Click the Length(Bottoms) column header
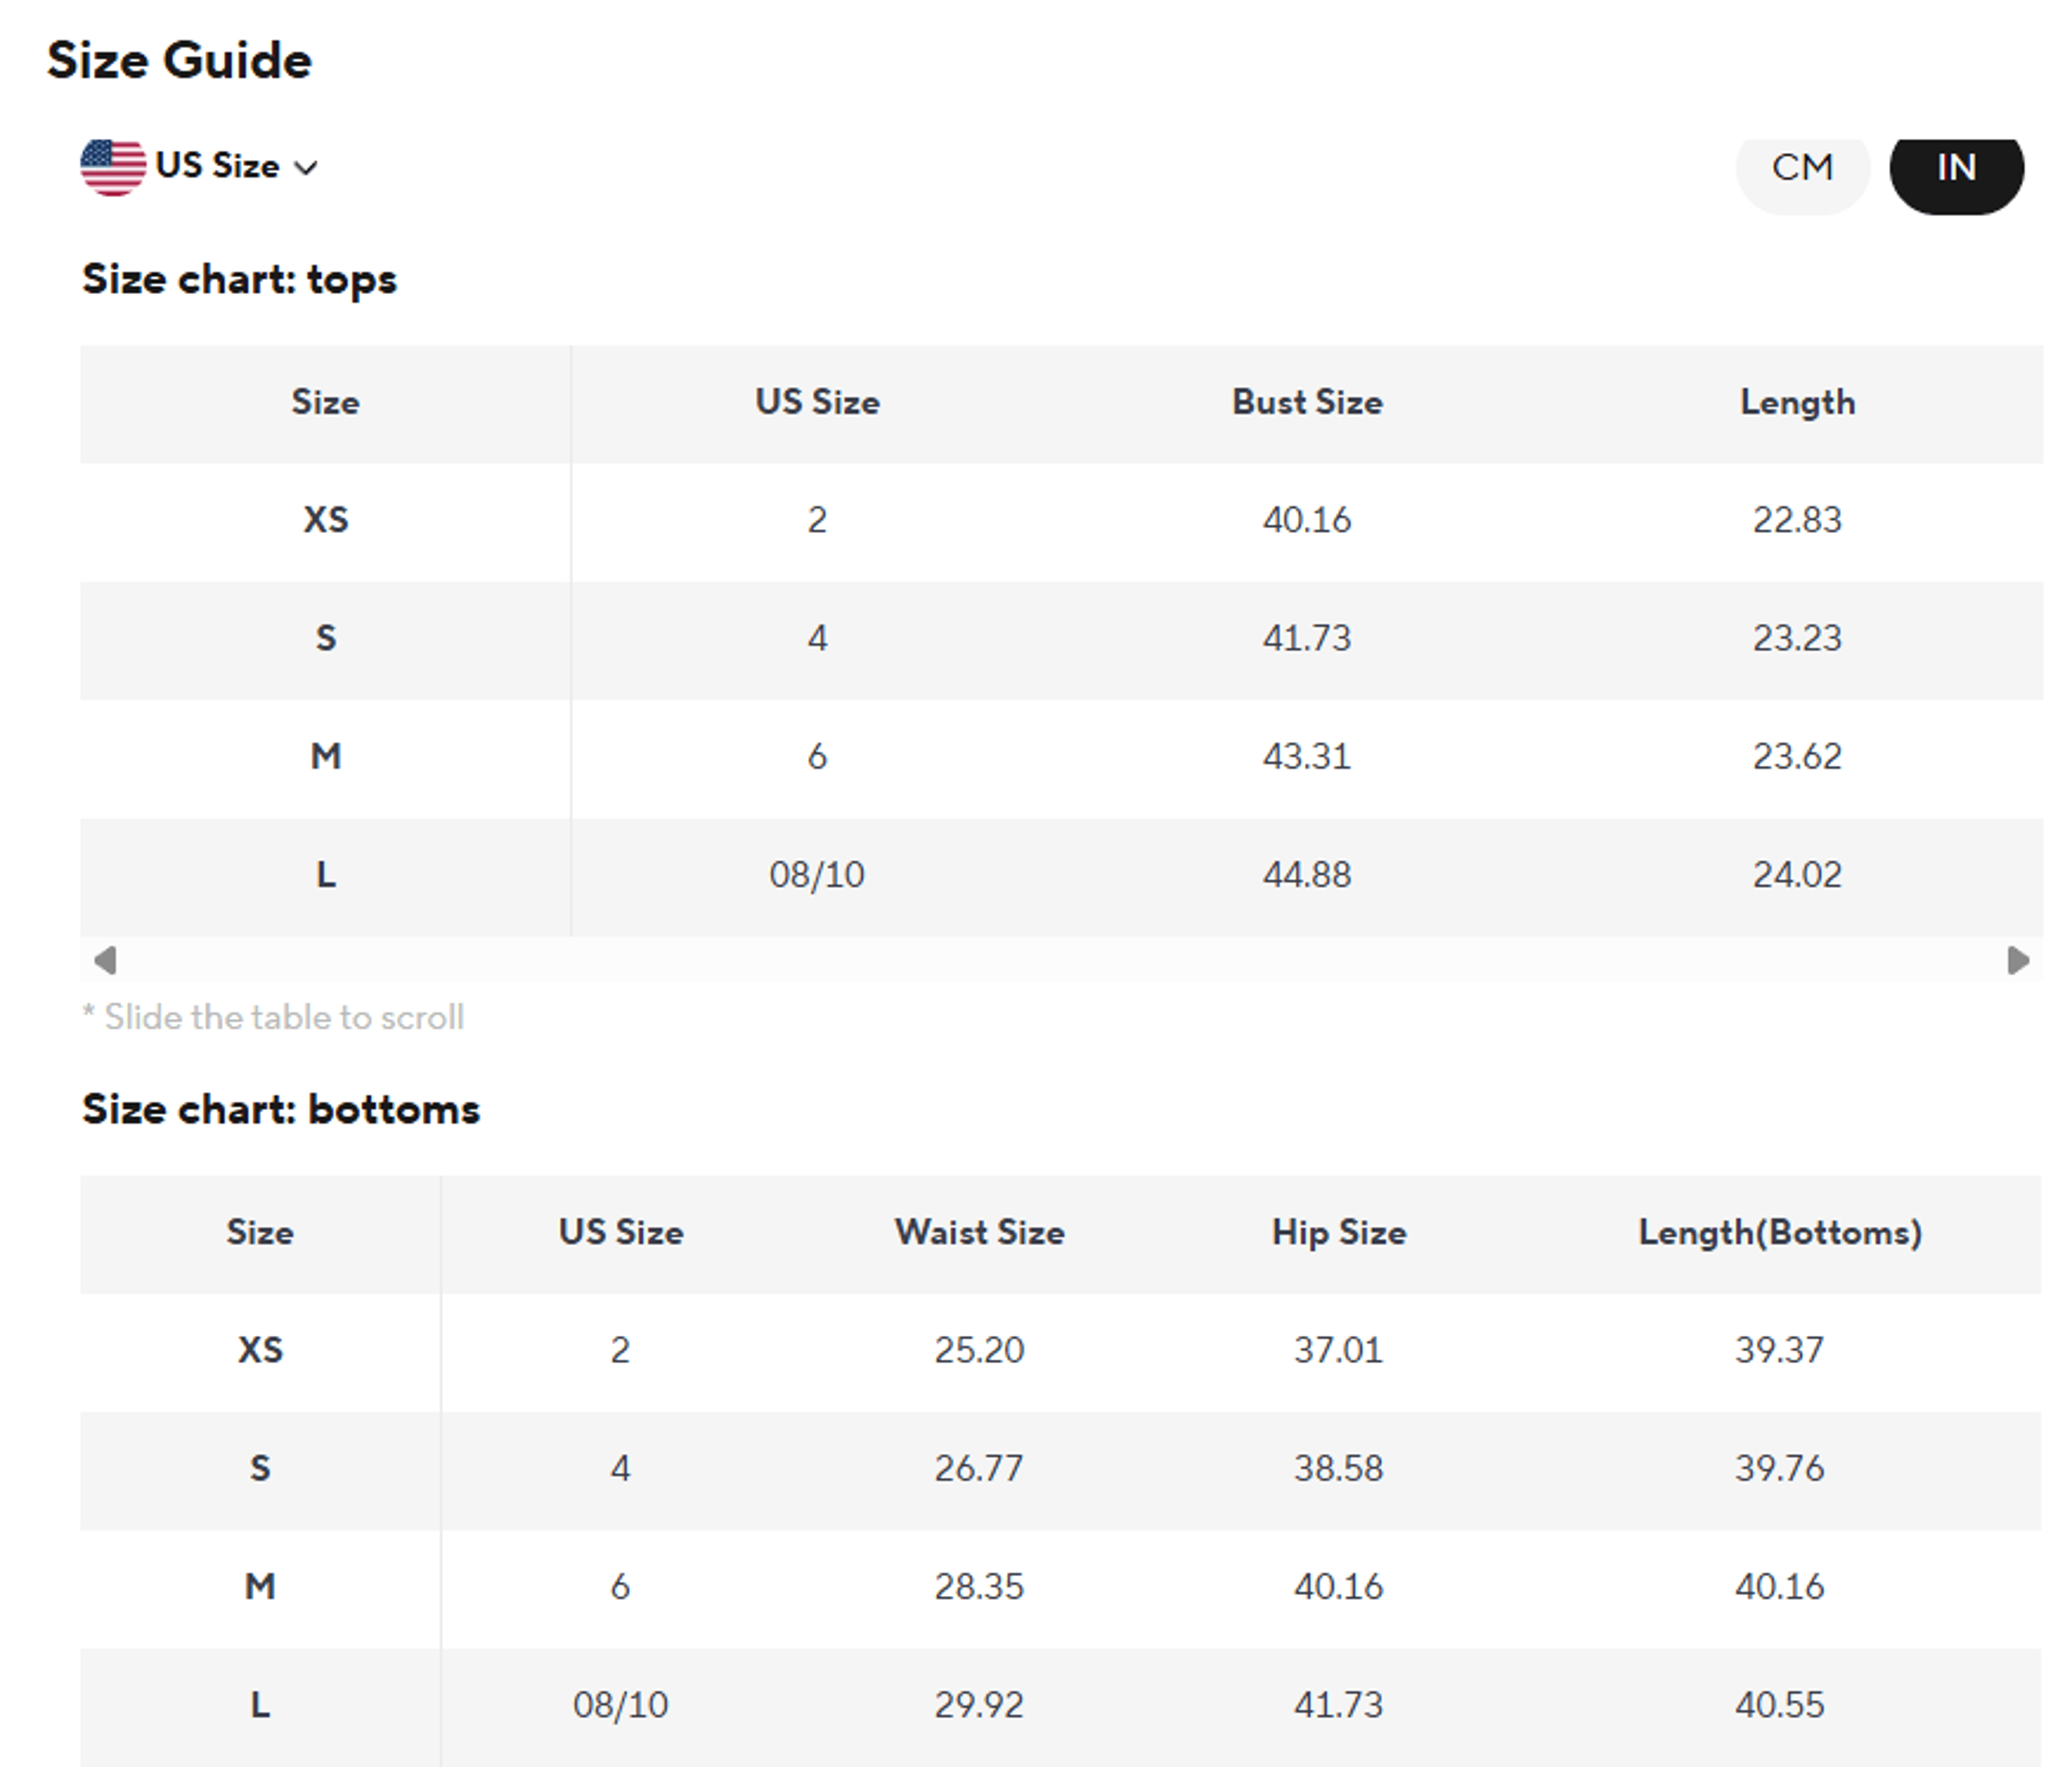The height and width of the screenshot is (1767, 2072). click(x=1780, y=1233)
